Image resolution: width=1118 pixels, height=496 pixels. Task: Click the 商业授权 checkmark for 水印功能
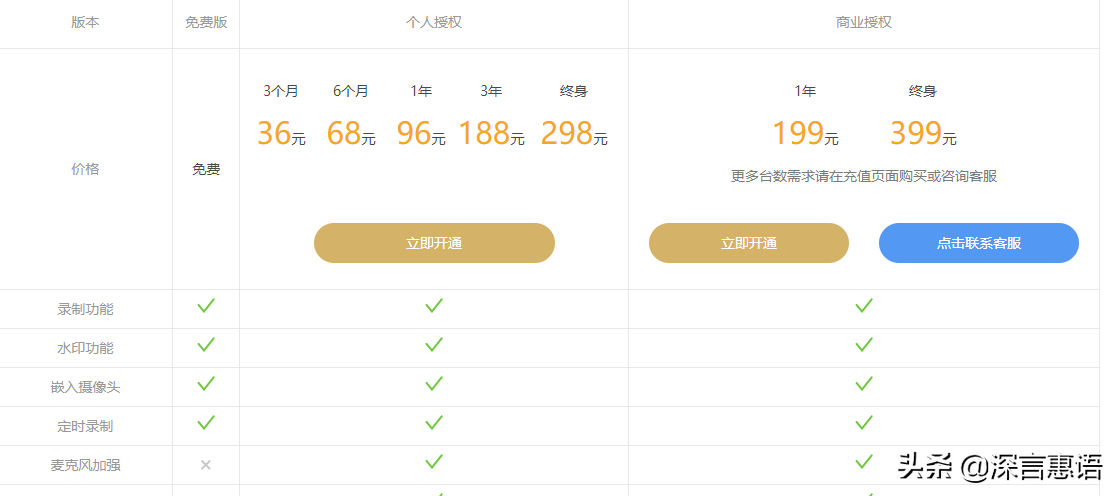point(863,345)
